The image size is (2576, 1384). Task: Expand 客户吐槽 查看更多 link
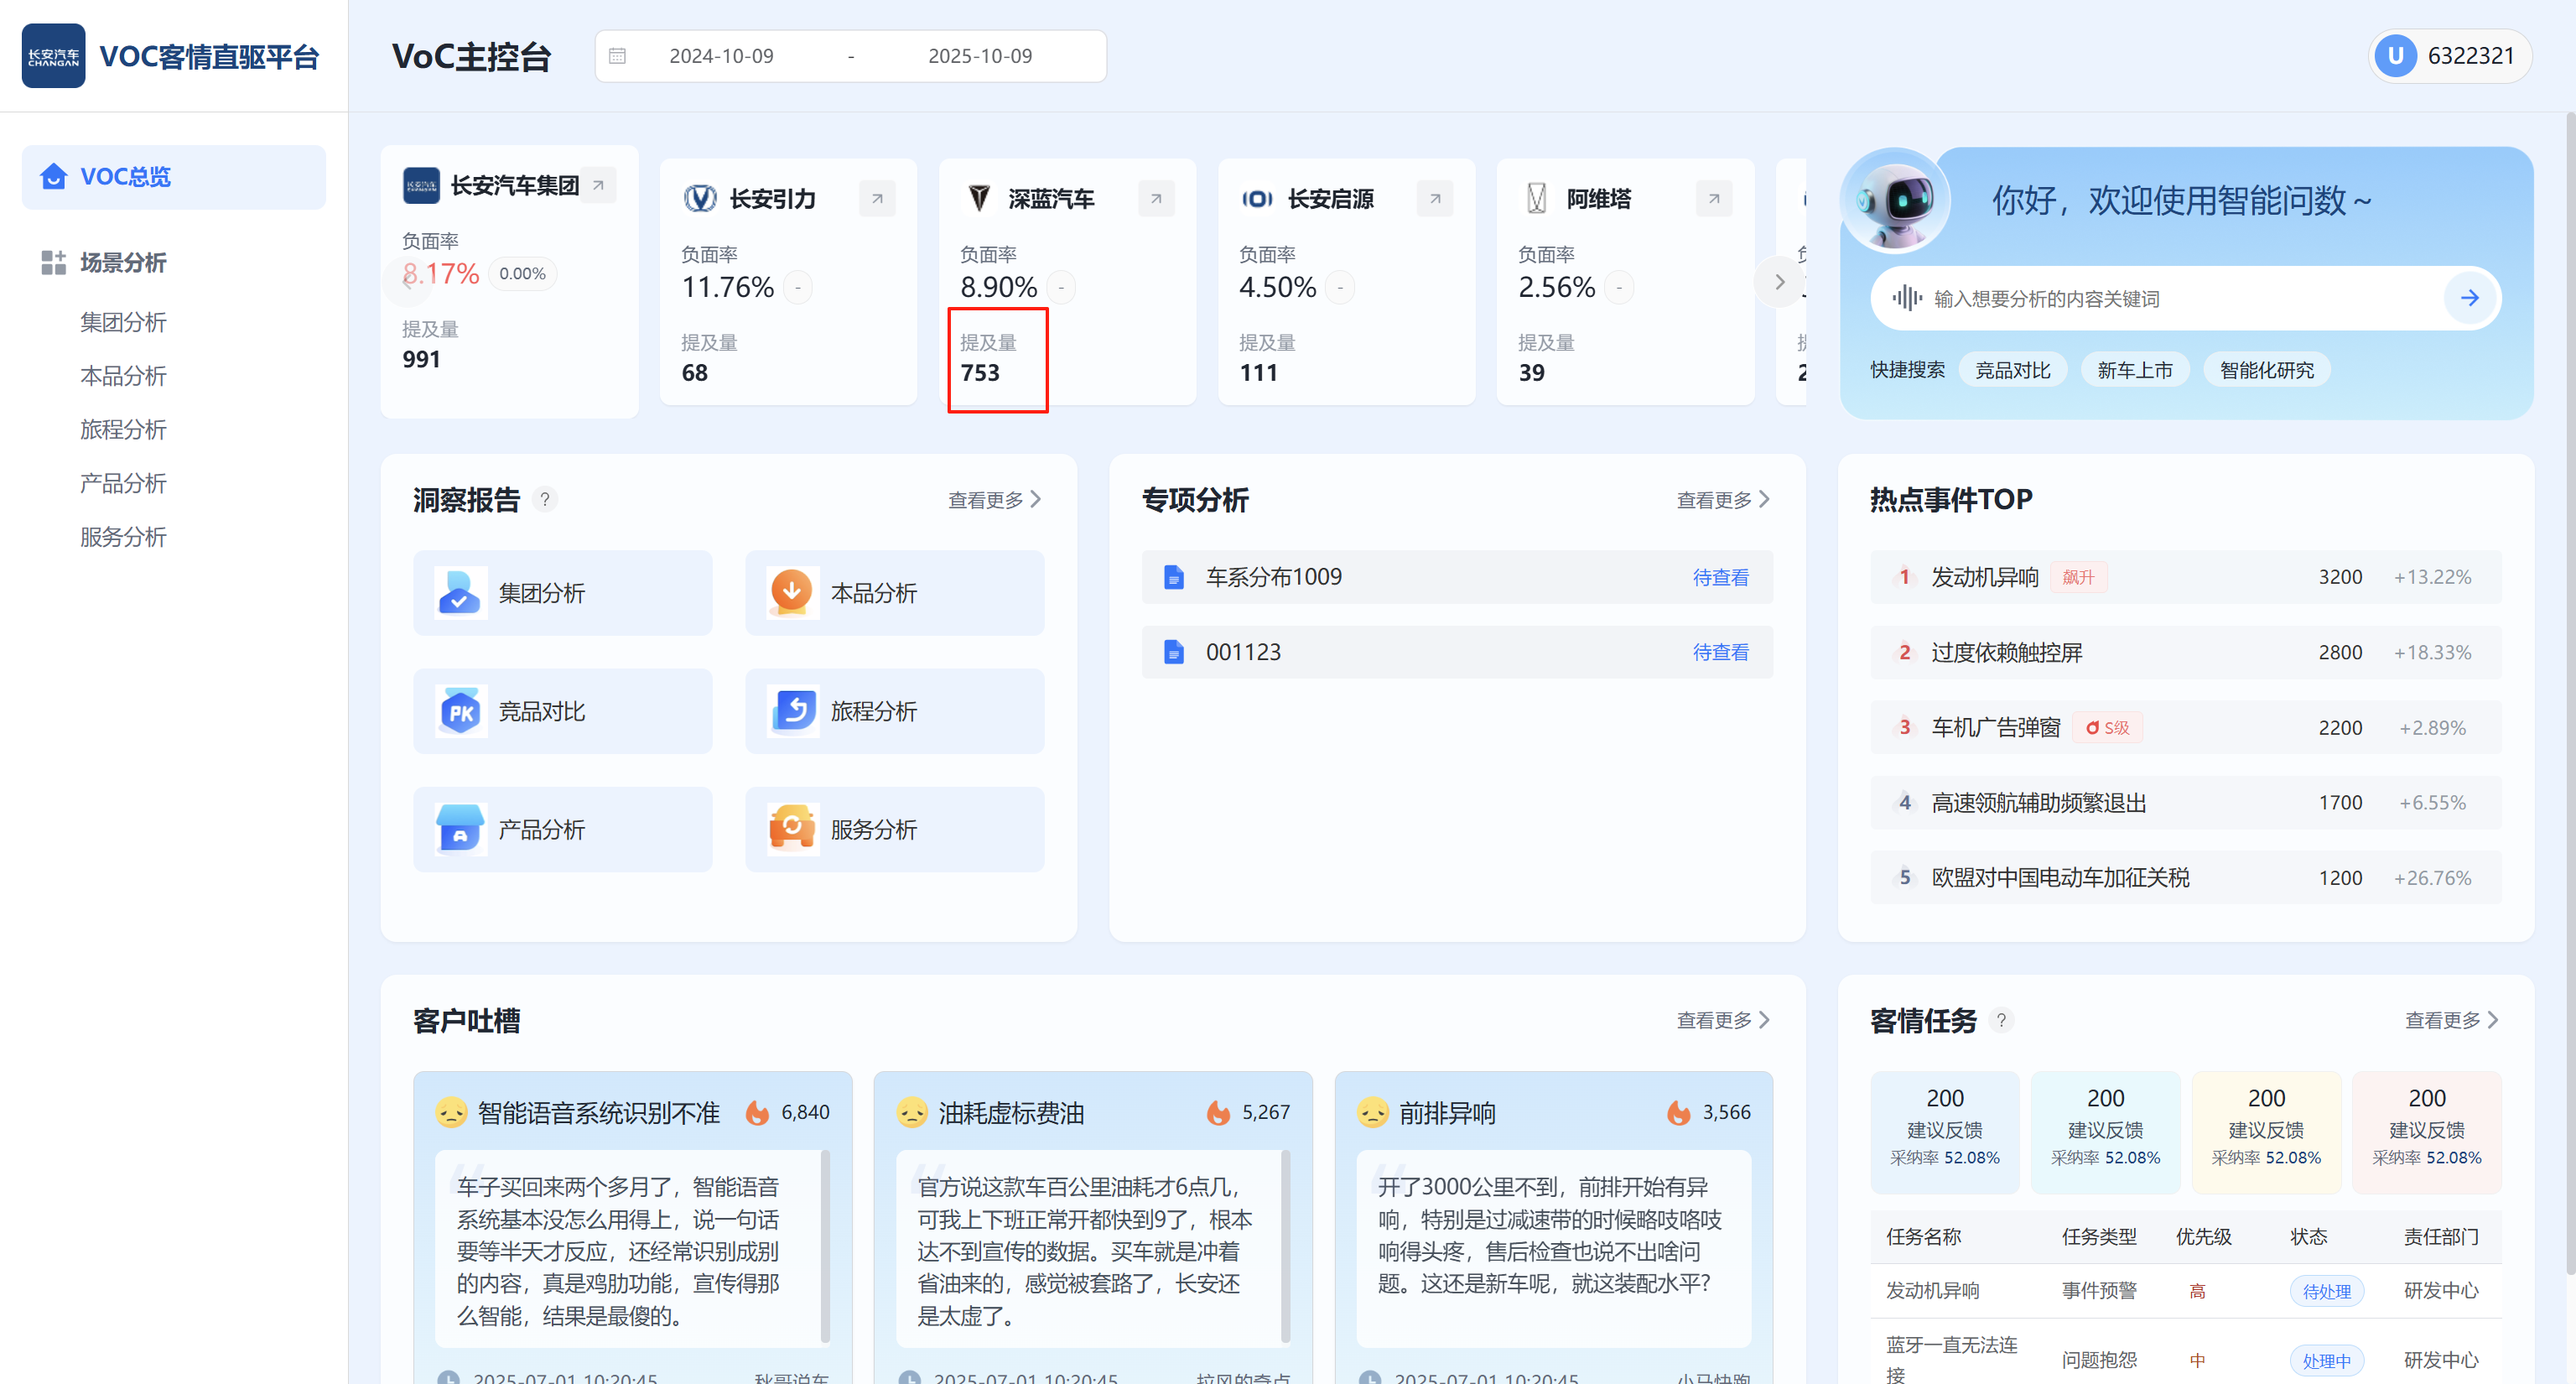point(1722,1020)
